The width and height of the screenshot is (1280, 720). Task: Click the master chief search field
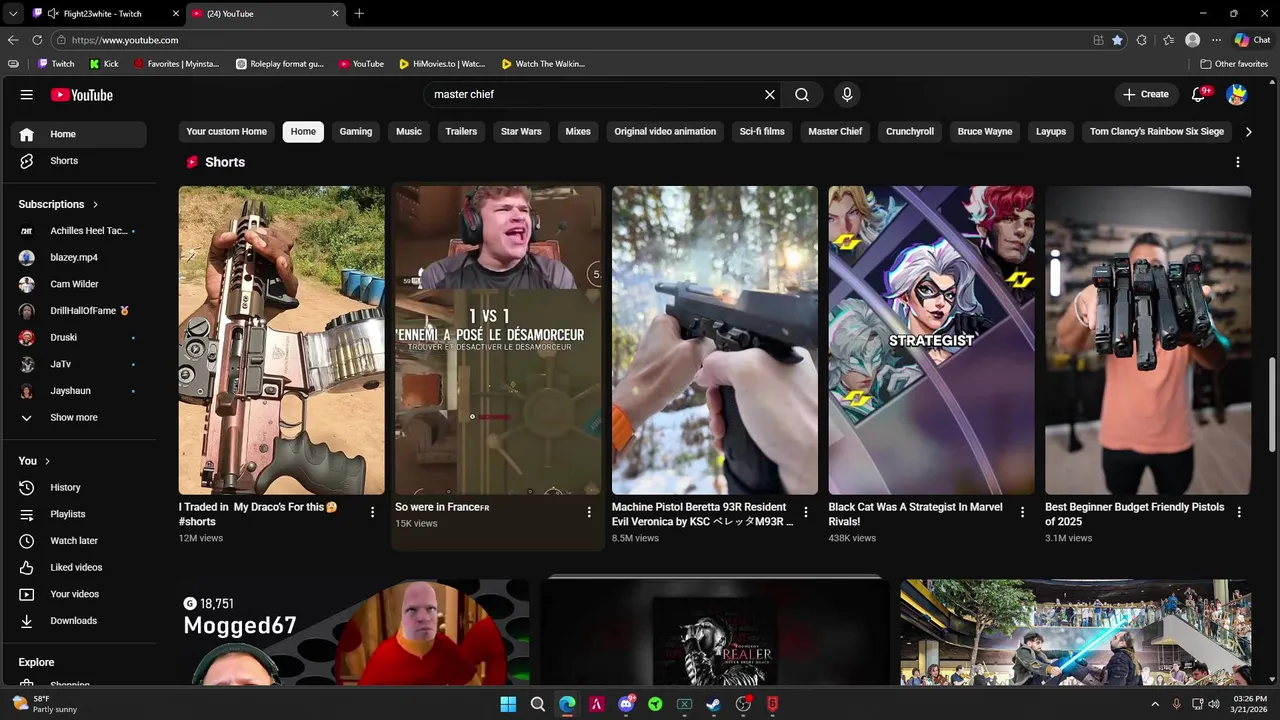pyautogui.click(x=595, y=94)
